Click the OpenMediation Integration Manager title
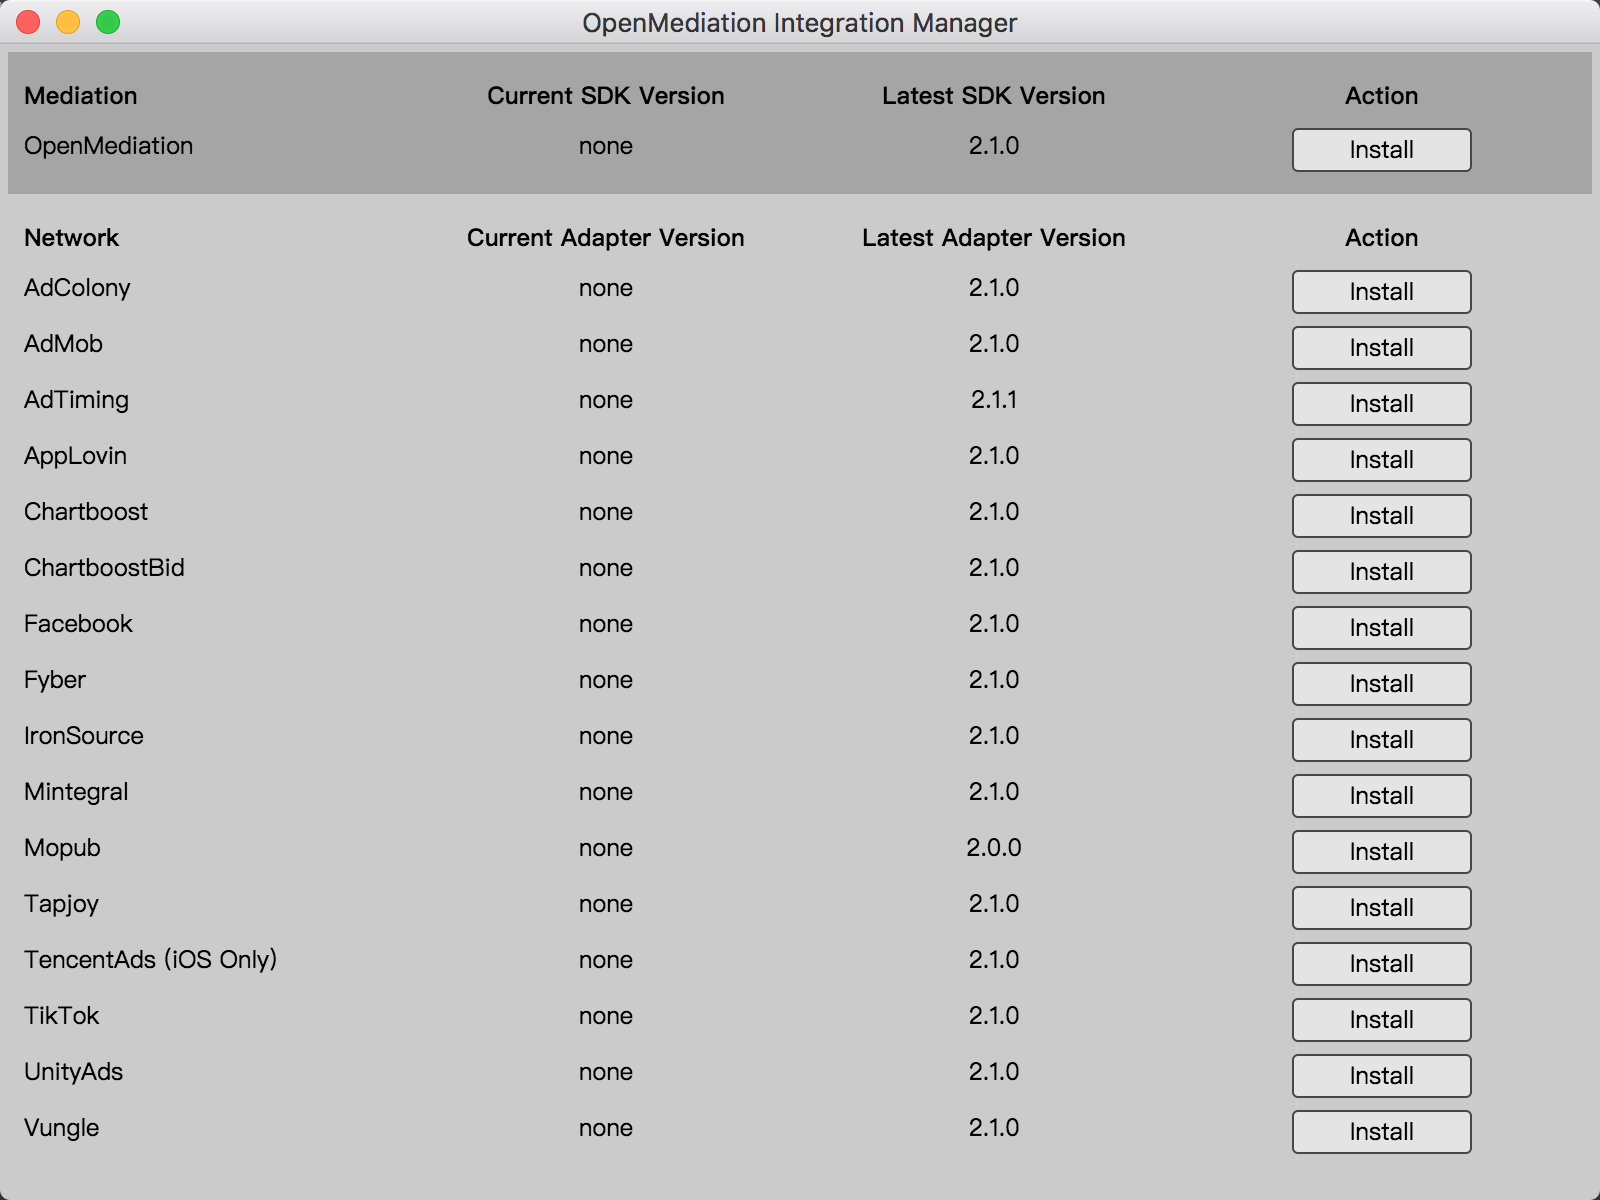The height and width of the screenshot is (1200, 1600). [800, 23]
